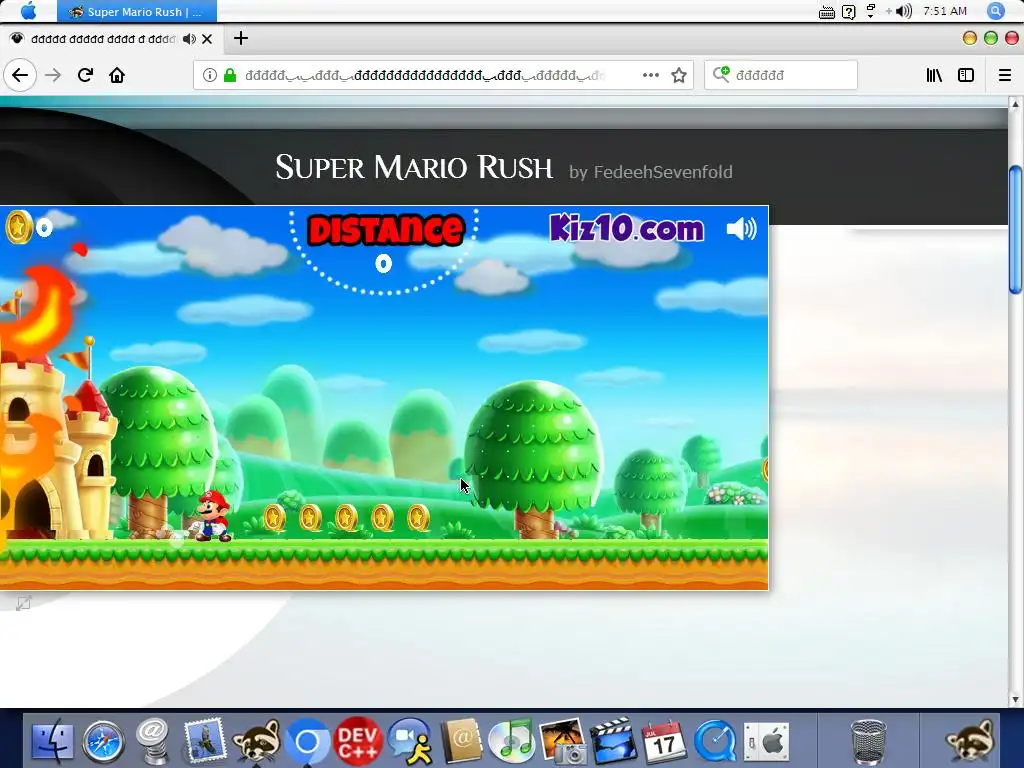Click the coin counter icon in game
1024x768 pixels.
tap(18, 227)
